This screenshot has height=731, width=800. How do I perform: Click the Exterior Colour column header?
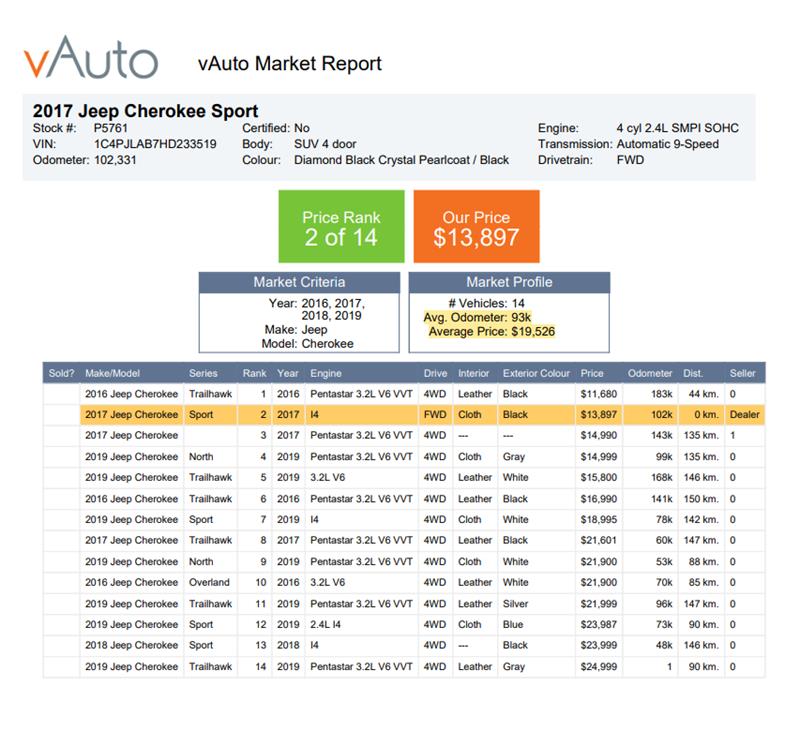click(x=536, y=373)
